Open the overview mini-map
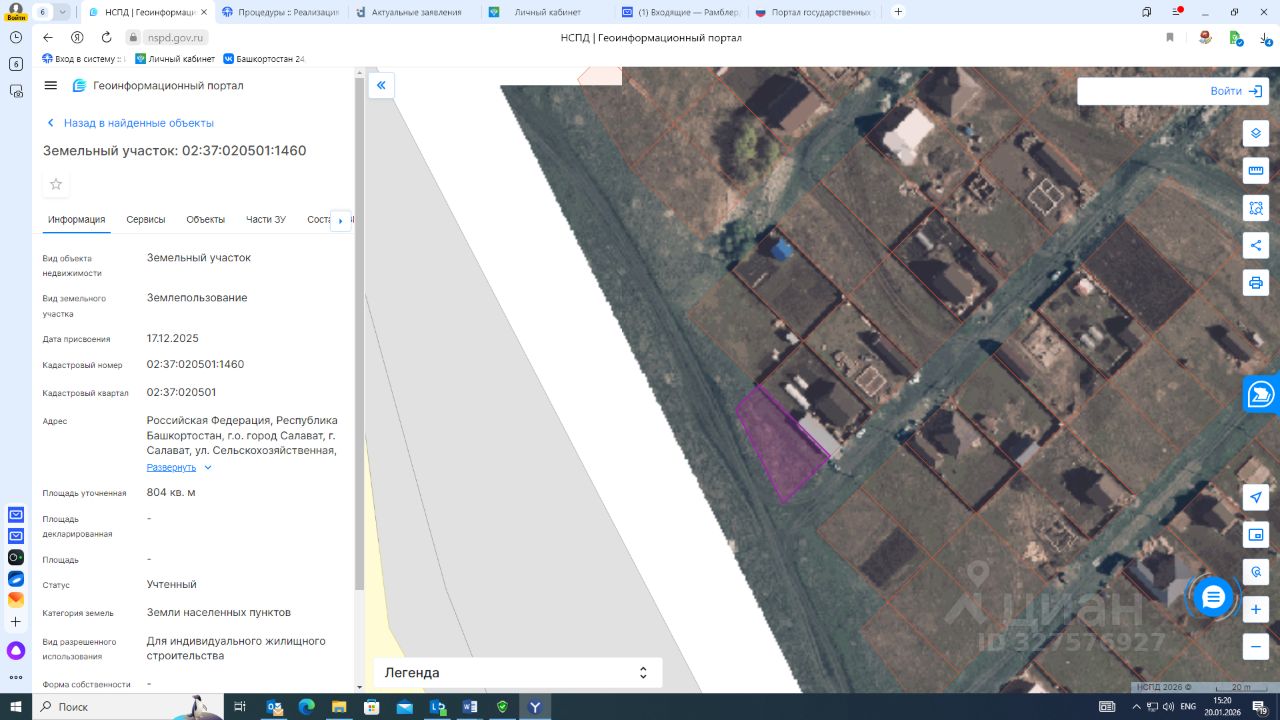 click(x=1256, y=535)
